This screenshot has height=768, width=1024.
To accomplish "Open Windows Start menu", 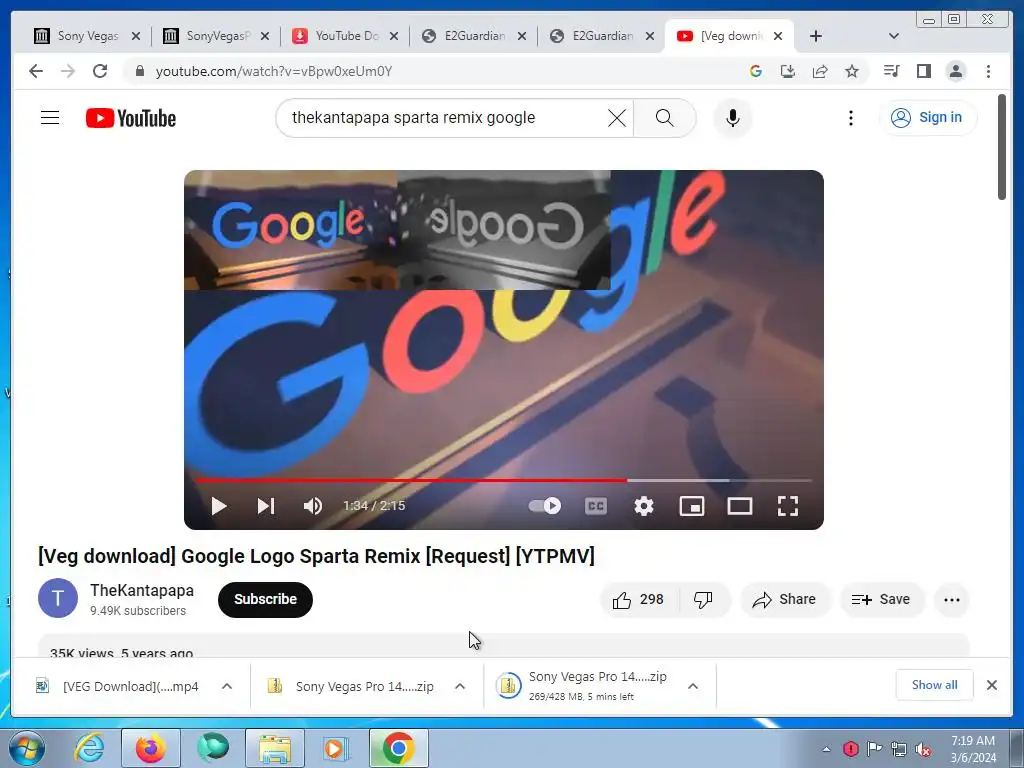I will coord(26,748).
